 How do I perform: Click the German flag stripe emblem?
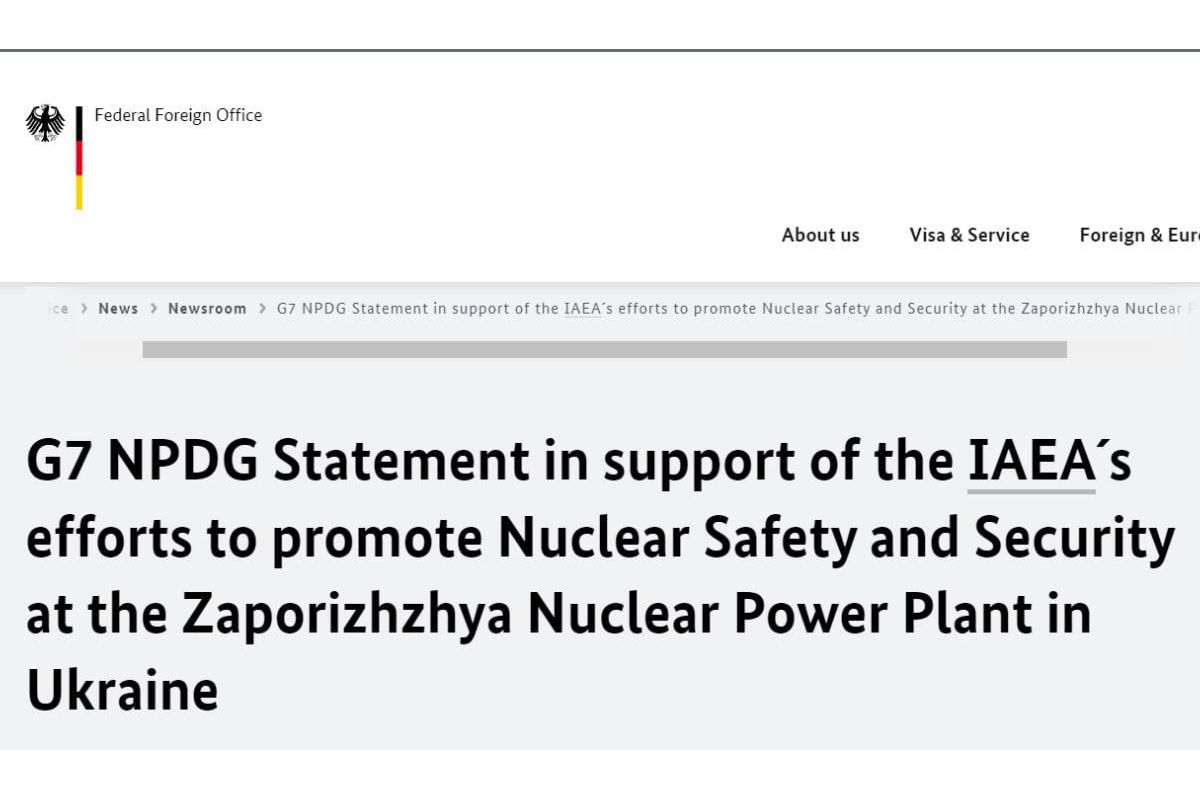79,158
